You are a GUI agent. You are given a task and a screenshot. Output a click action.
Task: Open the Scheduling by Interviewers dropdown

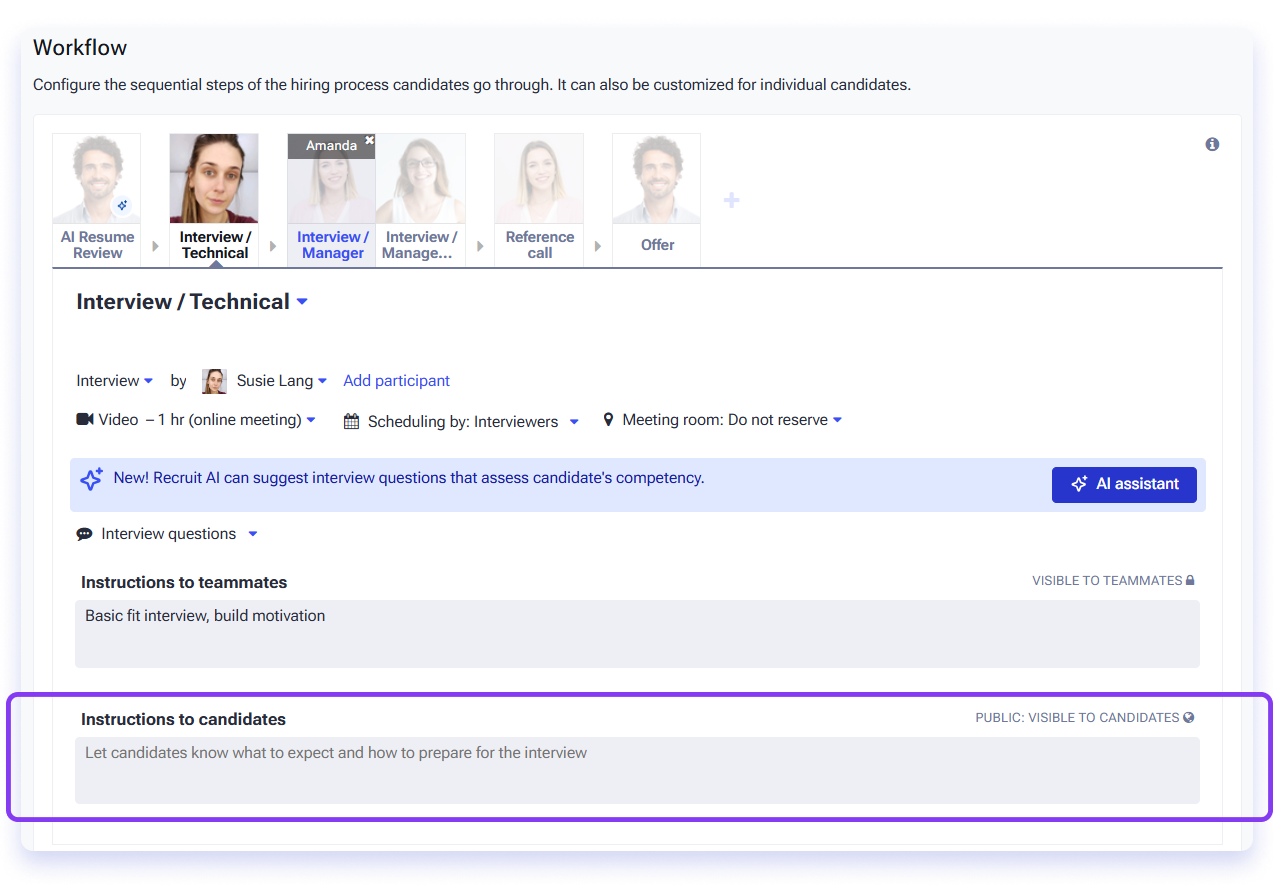574,422
